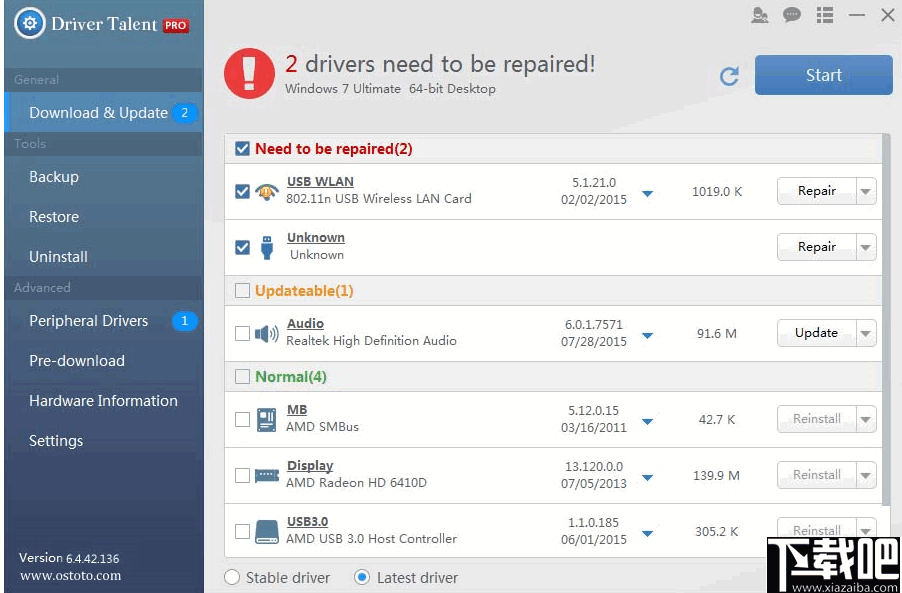Click the Audio speaker icon

pyautogui.click(x=266, y=333)
